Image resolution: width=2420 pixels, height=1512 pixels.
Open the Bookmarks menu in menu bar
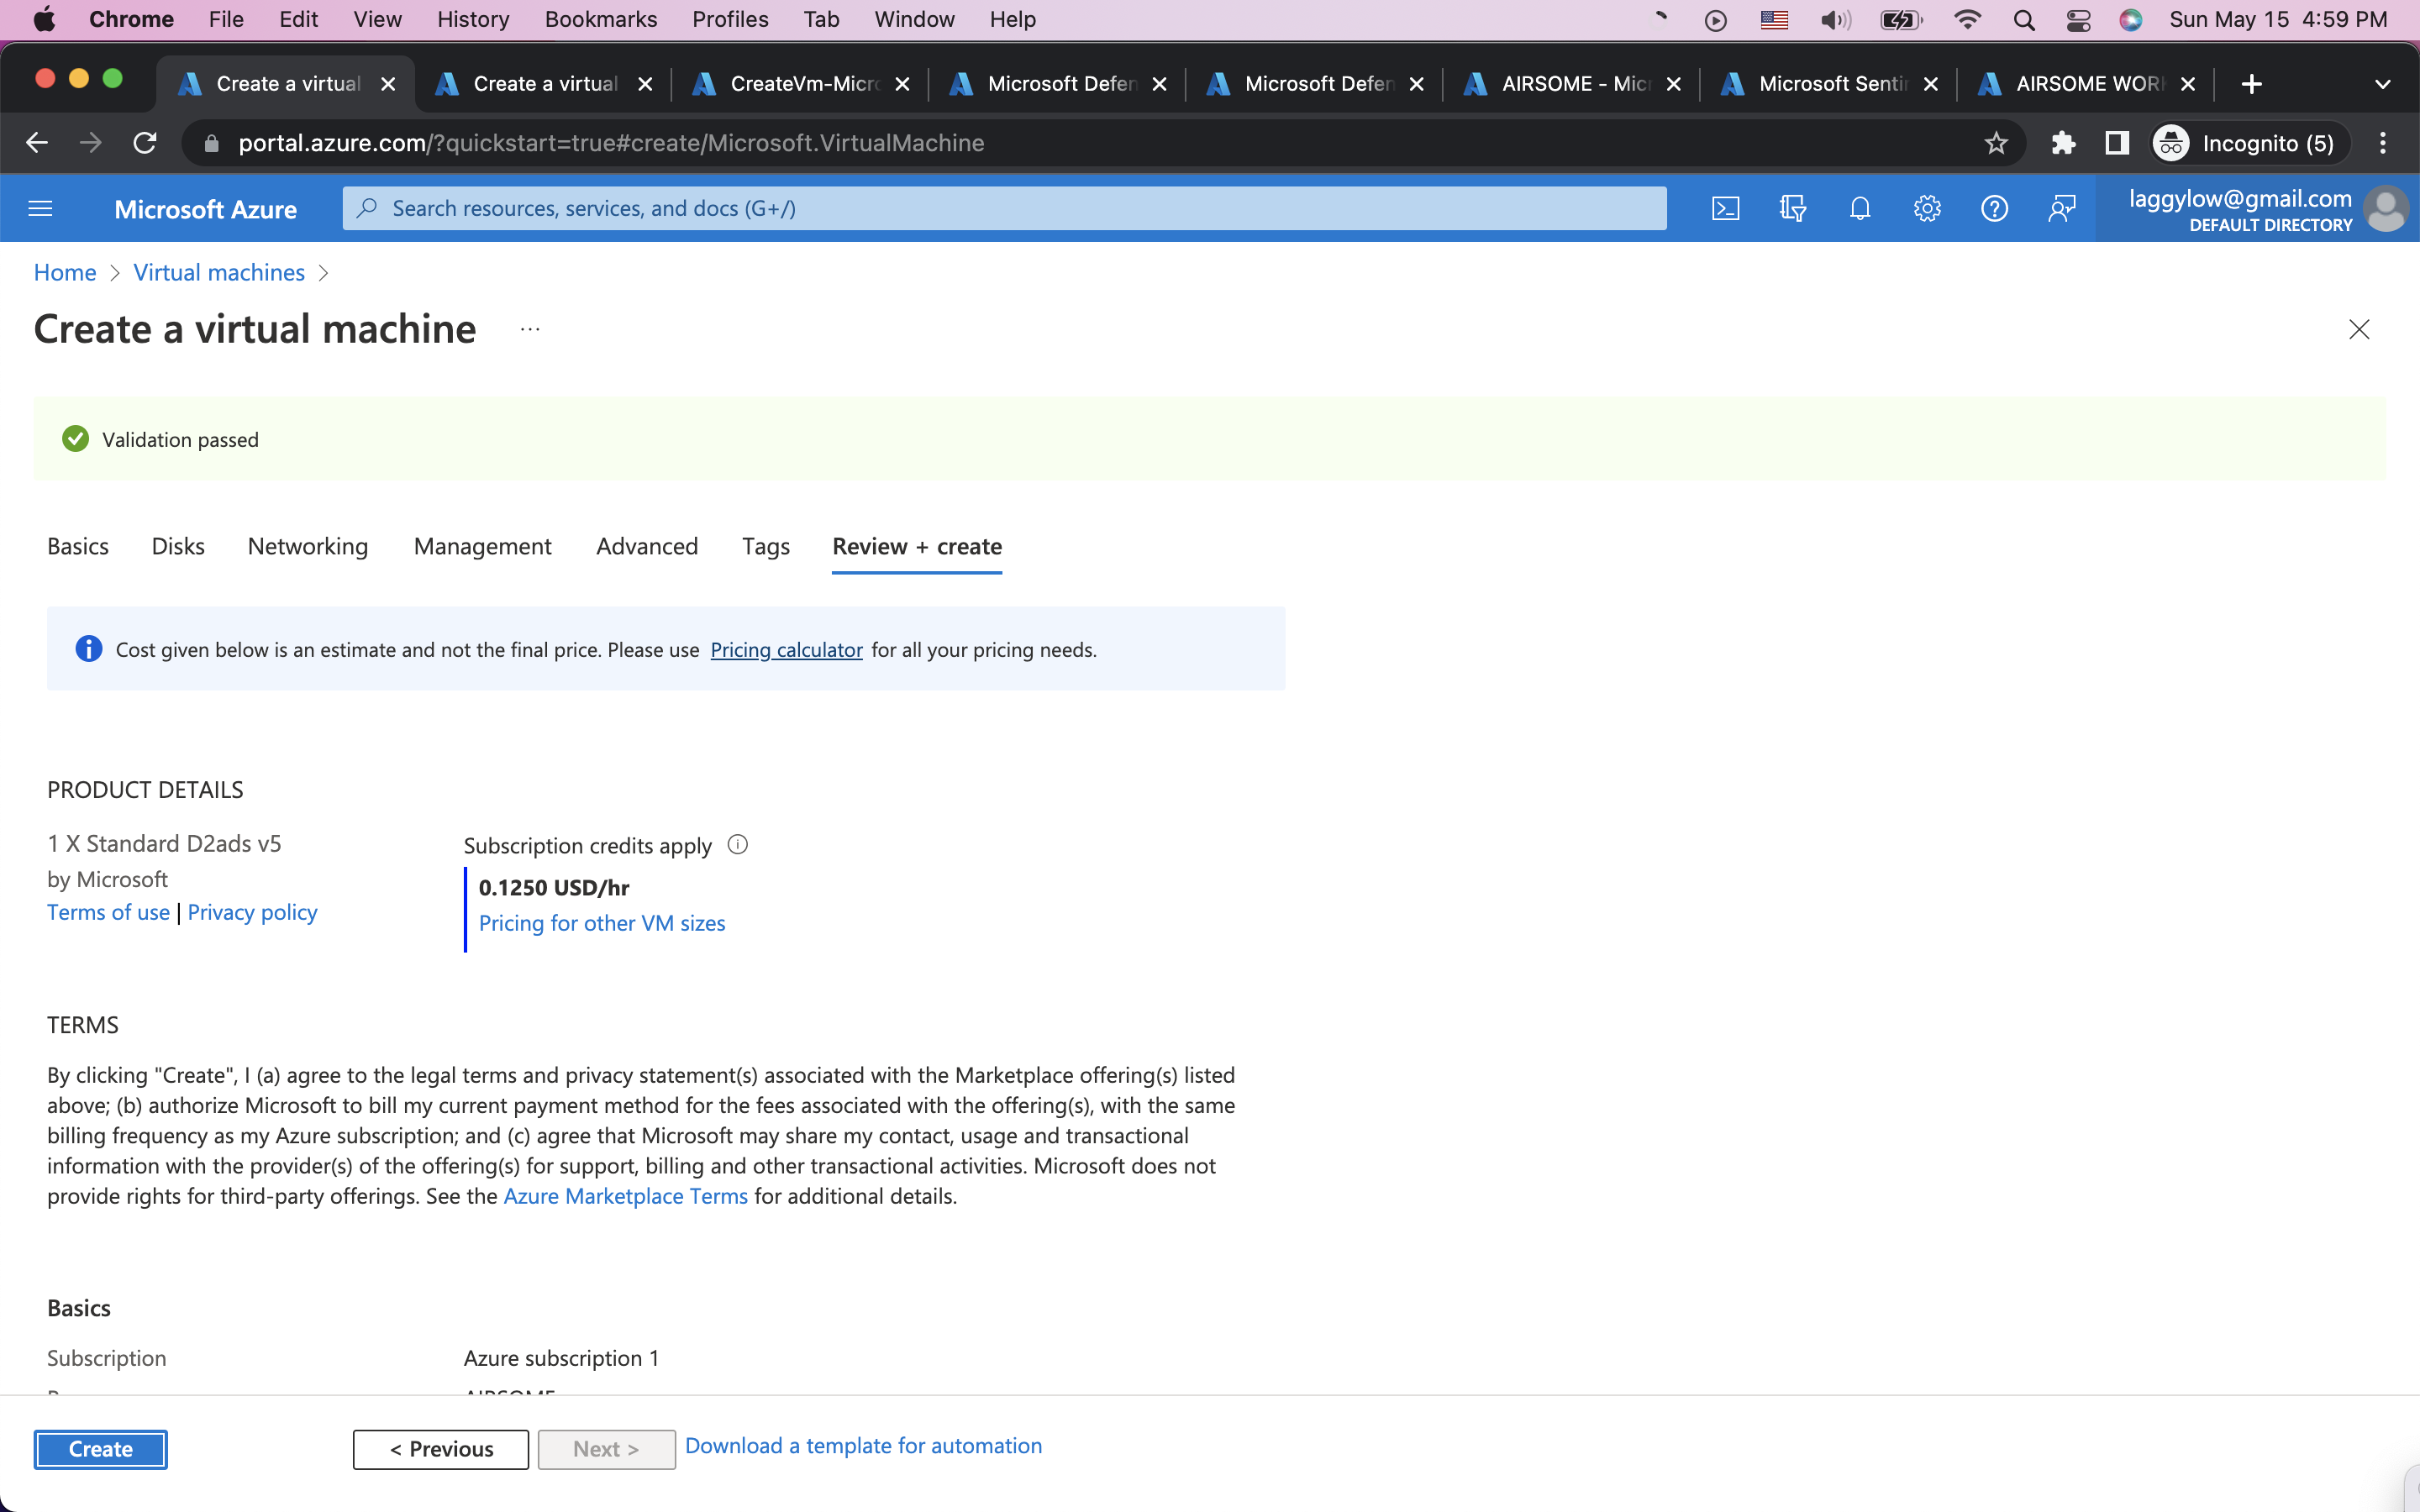[600, 19]
